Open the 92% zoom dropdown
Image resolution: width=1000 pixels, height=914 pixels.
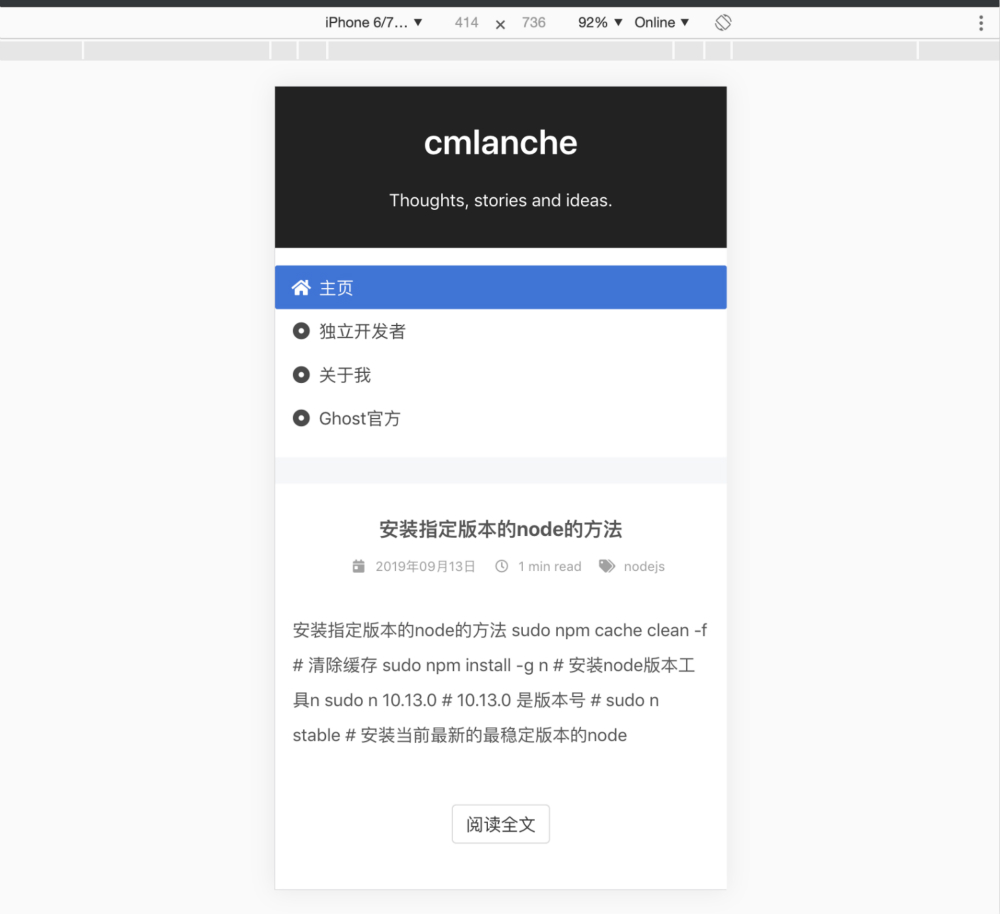[x=598, y=21]
